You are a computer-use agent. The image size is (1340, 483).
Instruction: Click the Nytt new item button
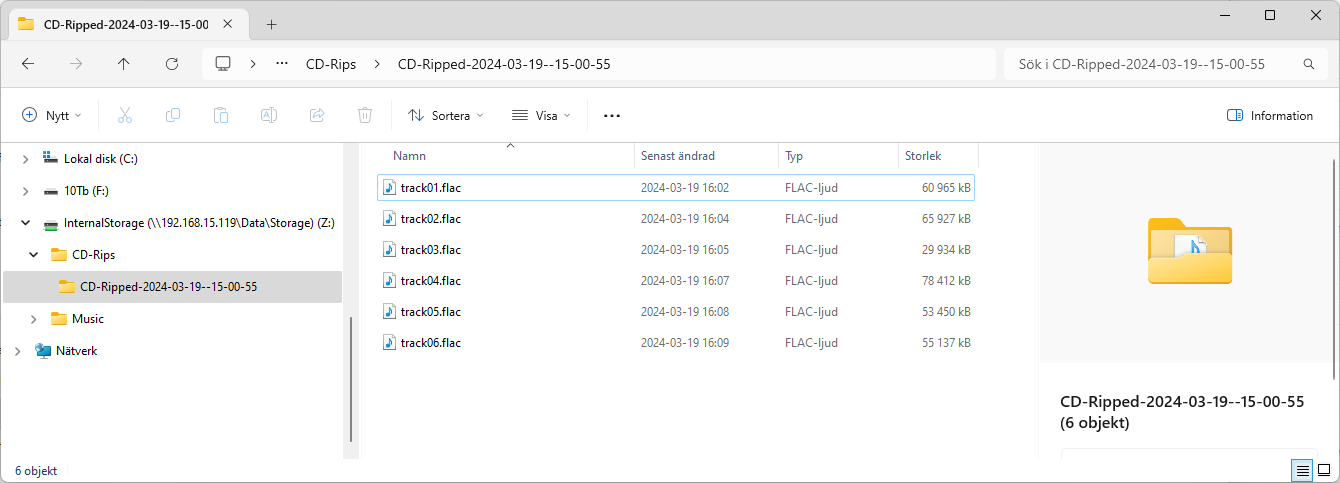[x=52, y=115]
